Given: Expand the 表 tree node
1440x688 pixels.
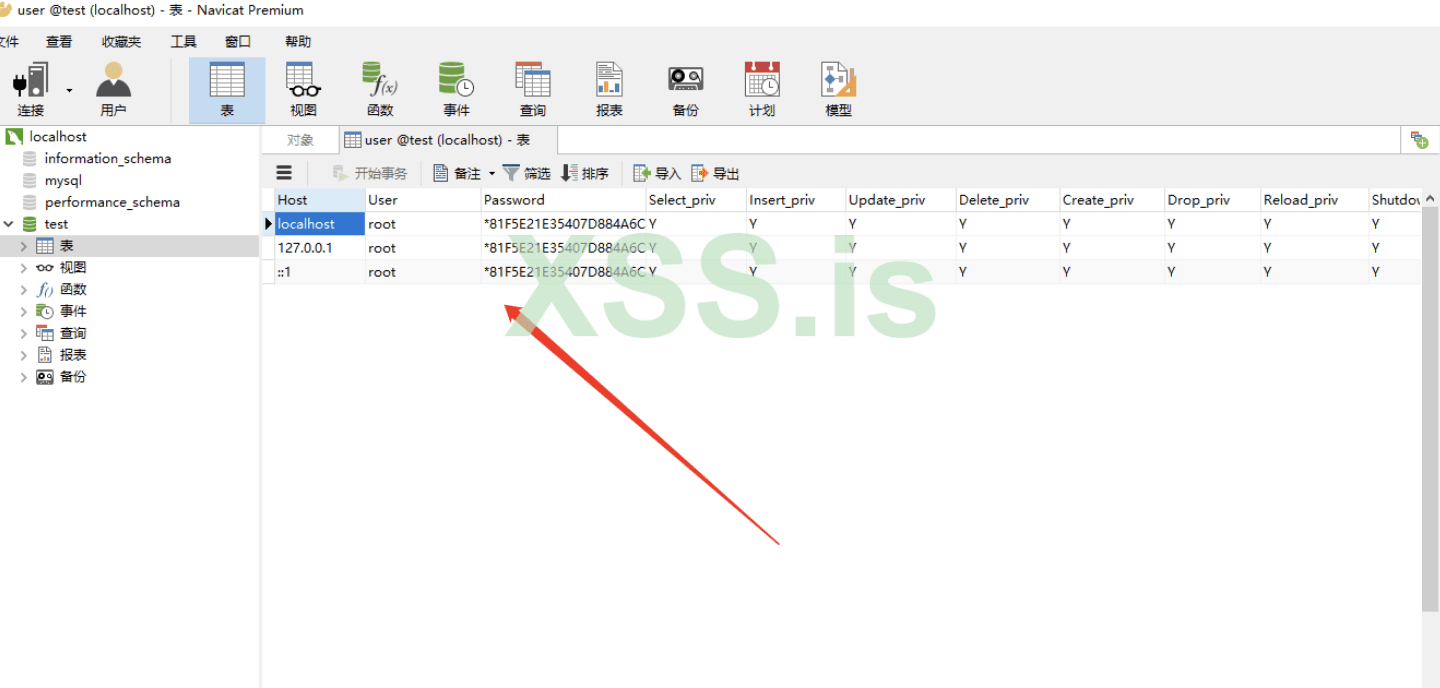Looking at the screenshot, I should [x=24, y=246].
